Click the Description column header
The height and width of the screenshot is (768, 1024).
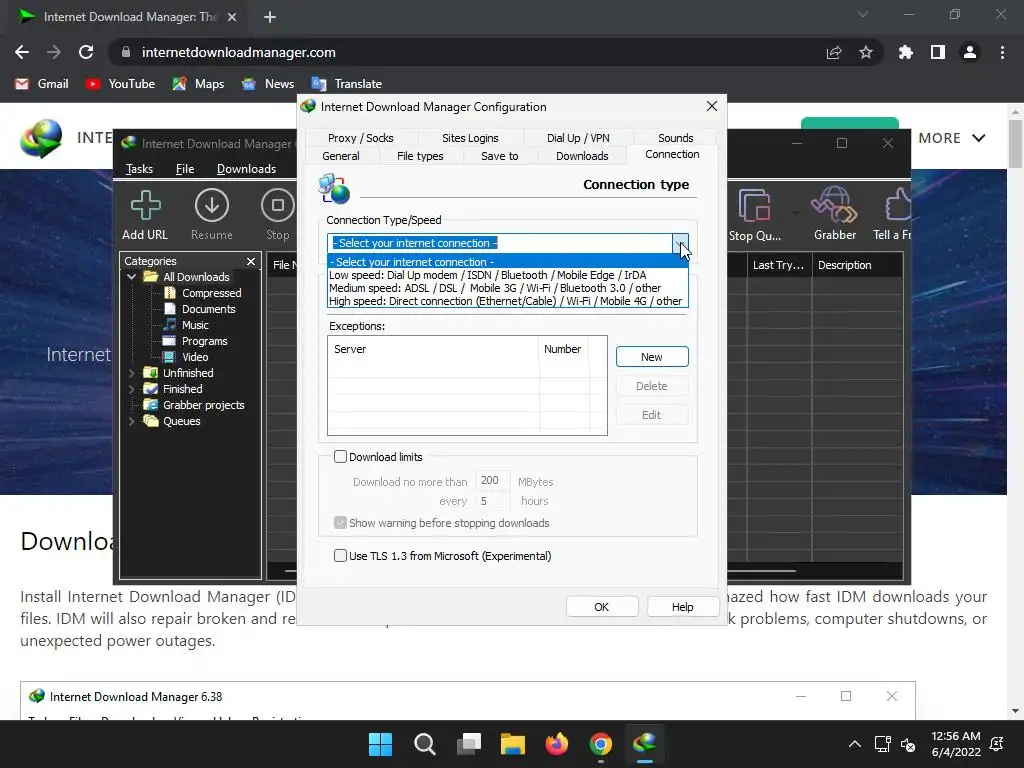tap(857, 265)
